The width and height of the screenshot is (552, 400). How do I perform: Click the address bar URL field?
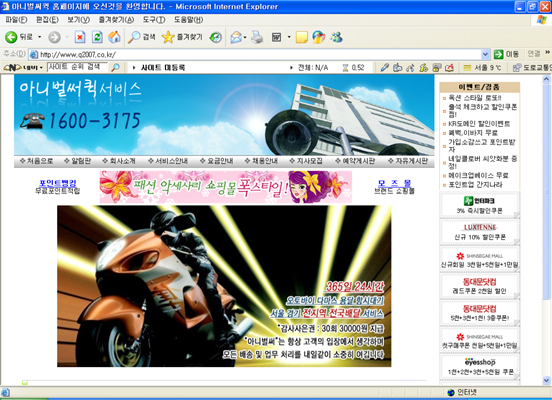click(x=255, y=54)
